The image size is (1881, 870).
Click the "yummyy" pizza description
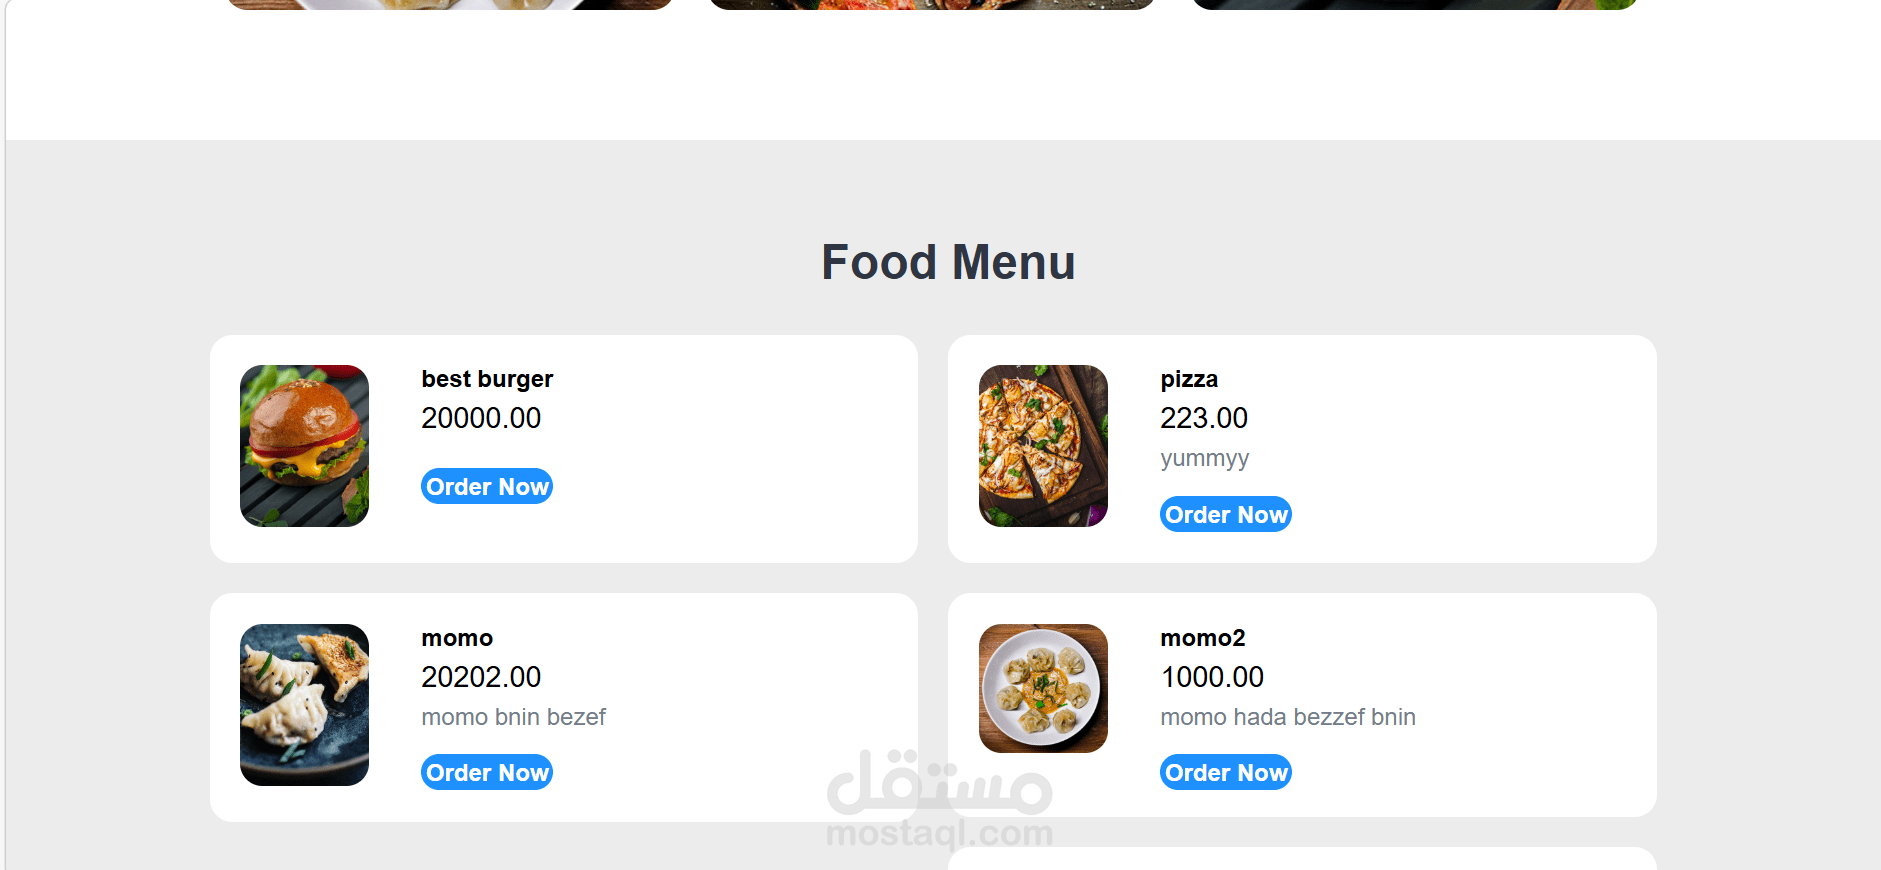(1204, 458)
